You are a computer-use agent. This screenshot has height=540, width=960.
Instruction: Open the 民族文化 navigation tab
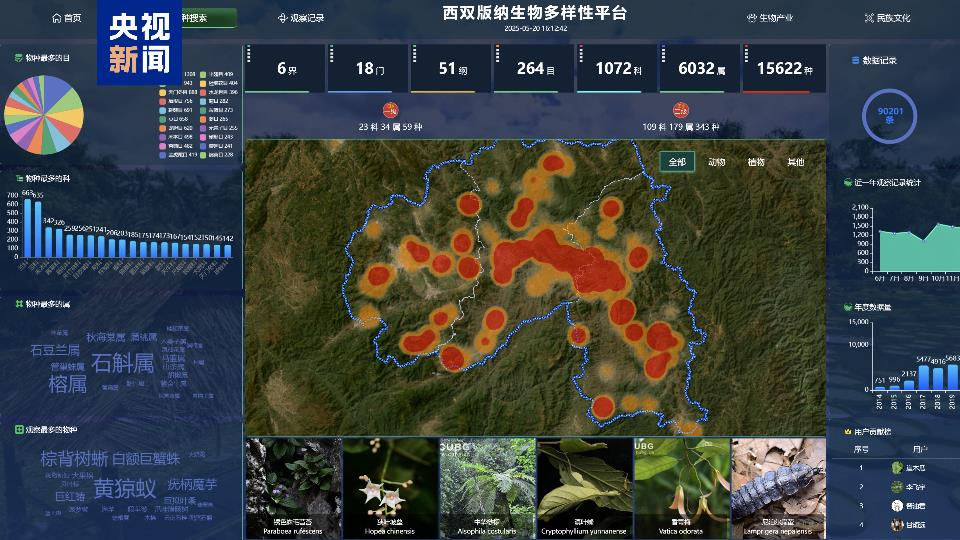[x=892, y=18]
